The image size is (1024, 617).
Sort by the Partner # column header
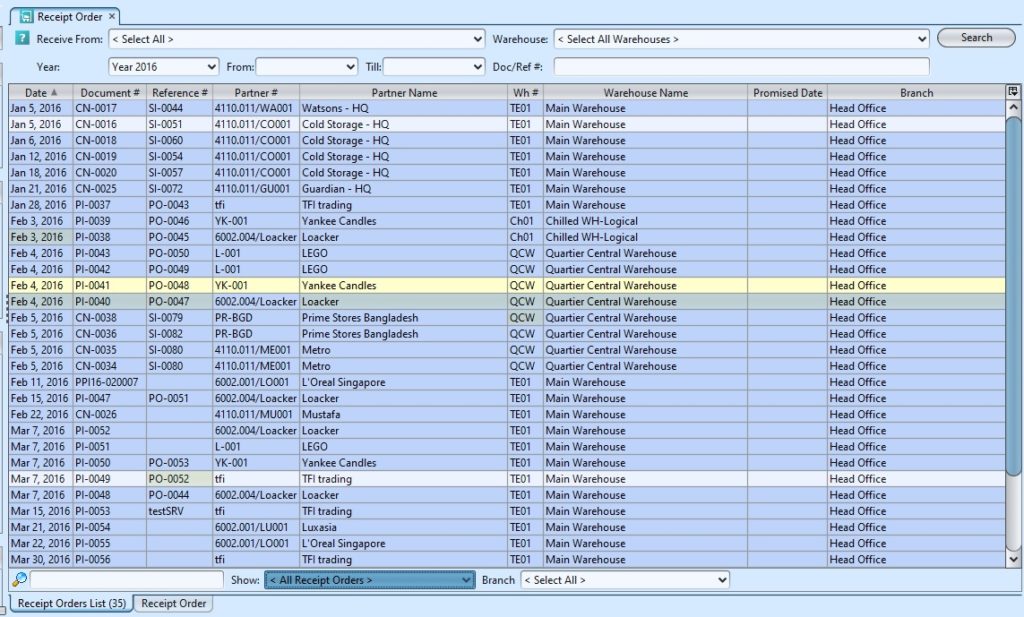pyautogui.click(x=256, y=93)
